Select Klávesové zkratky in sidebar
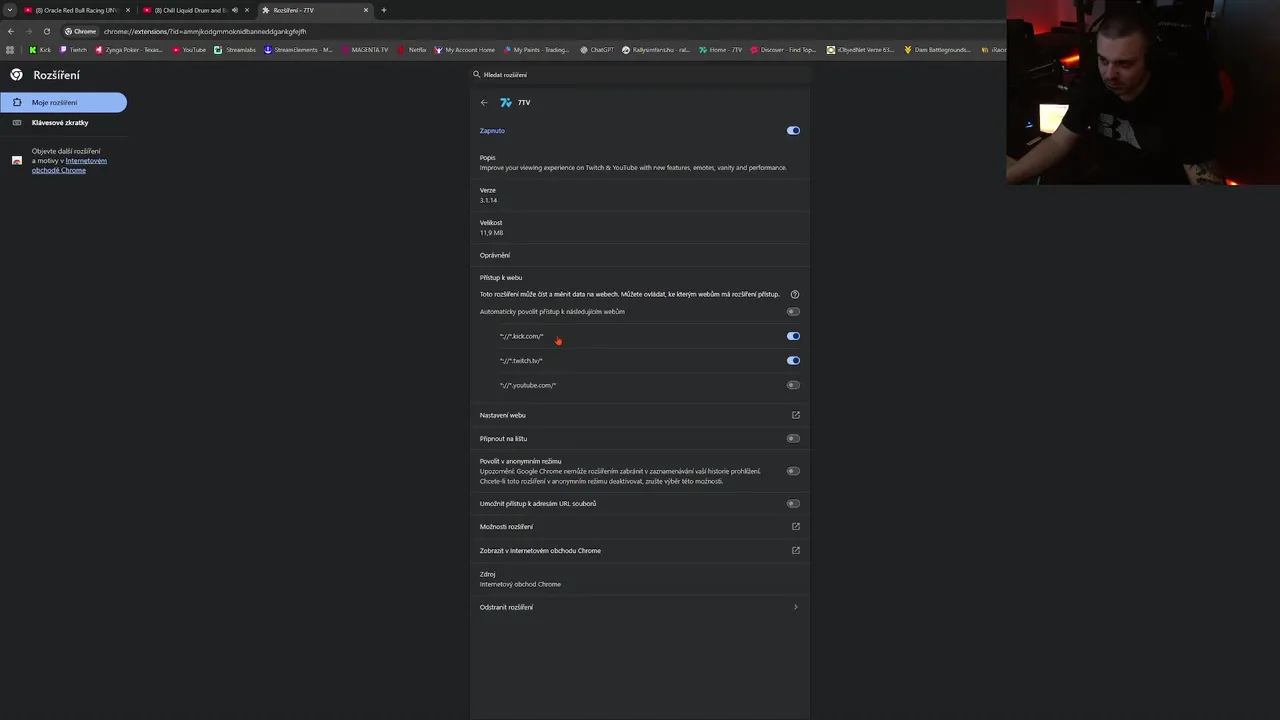This screenshot has width=1280, height=720. 63,122
